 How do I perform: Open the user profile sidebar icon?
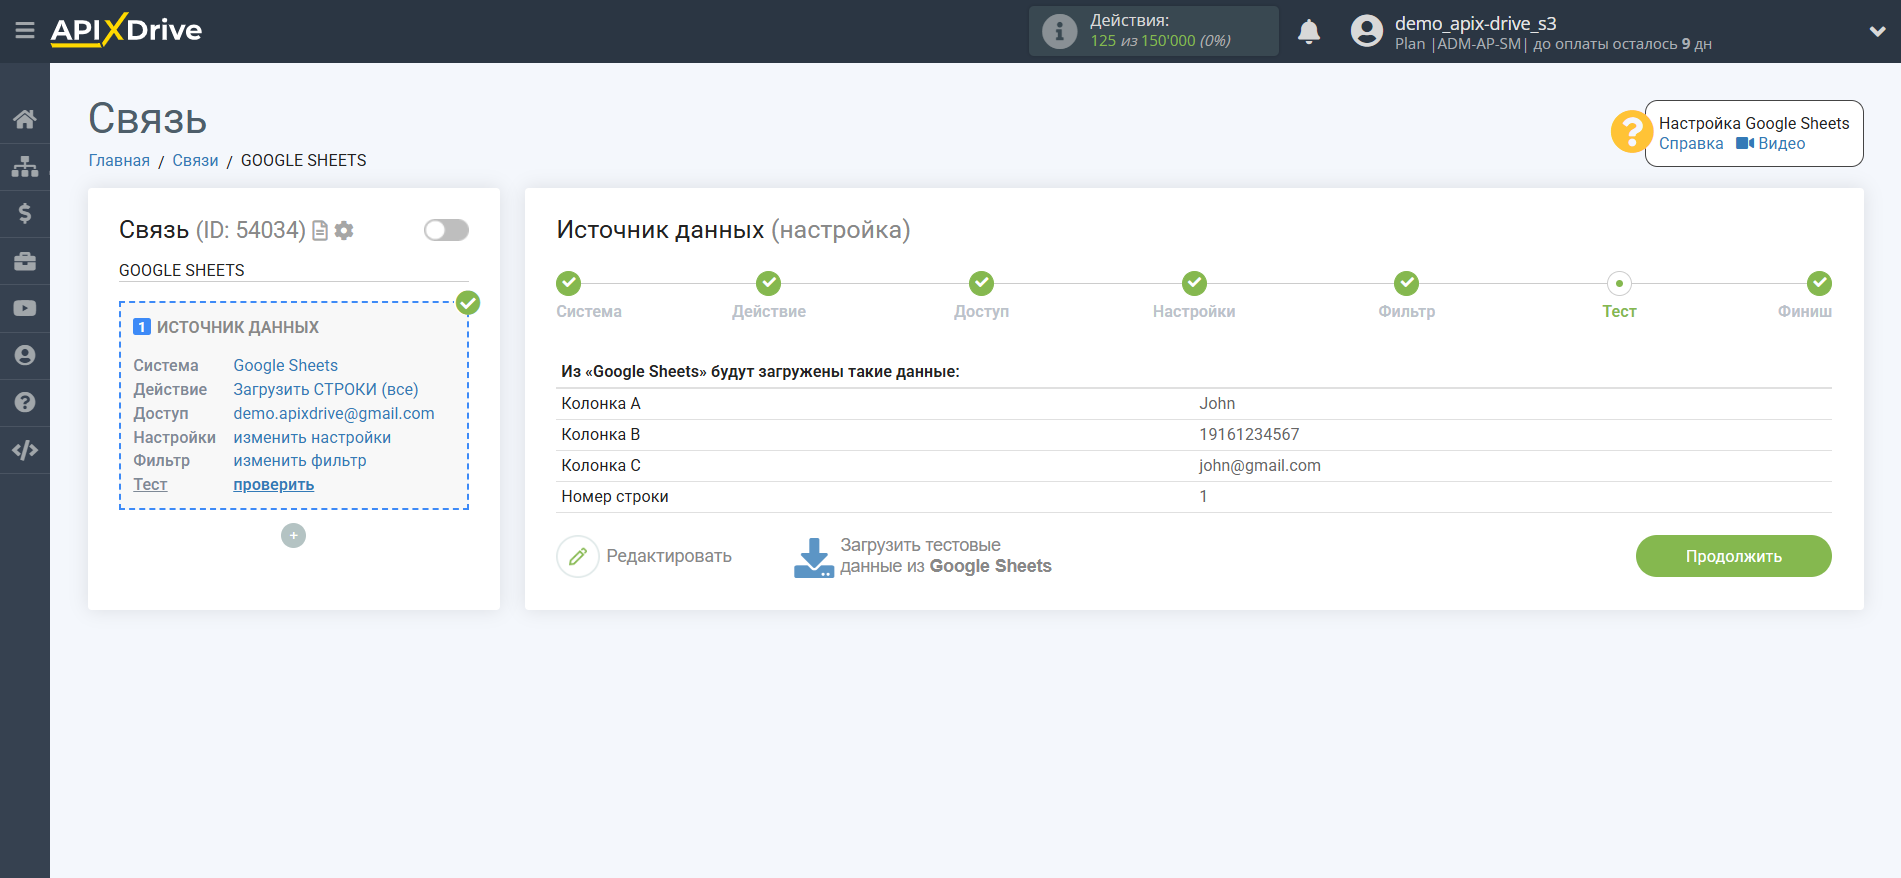25,355
